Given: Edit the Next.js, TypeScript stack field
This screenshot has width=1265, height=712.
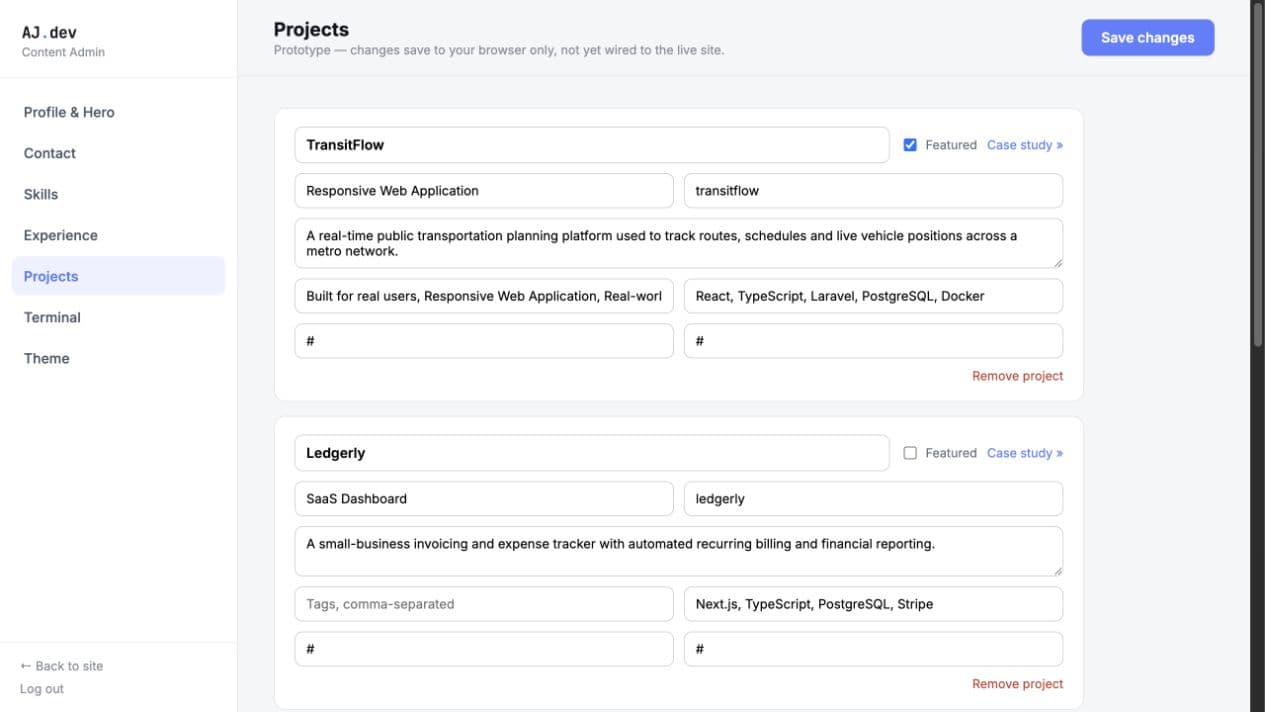Looking at the screenshot, I should [873, 604].
